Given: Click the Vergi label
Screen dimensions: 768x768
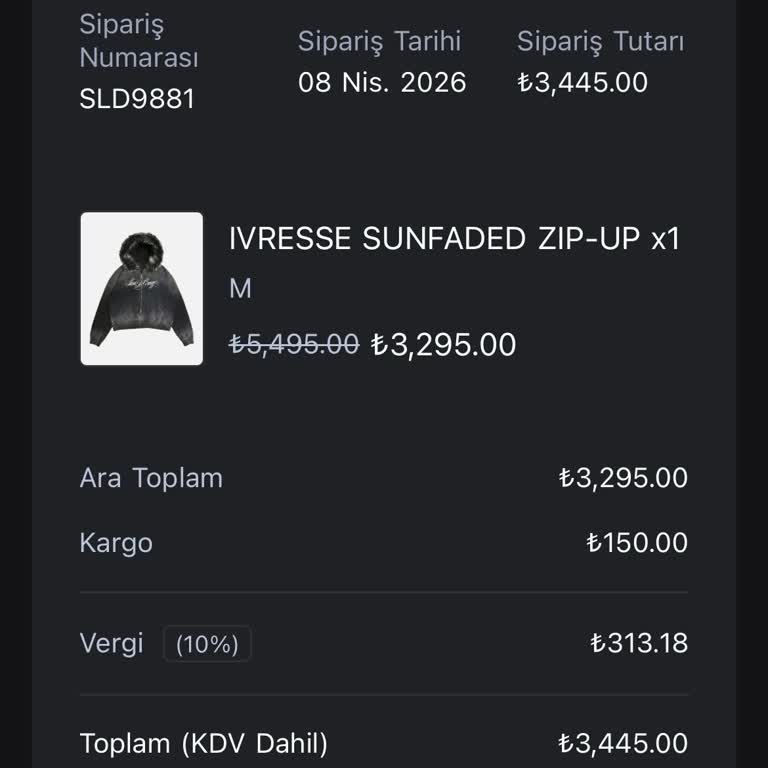Looking at the screenshot, I should coord(111,643).
